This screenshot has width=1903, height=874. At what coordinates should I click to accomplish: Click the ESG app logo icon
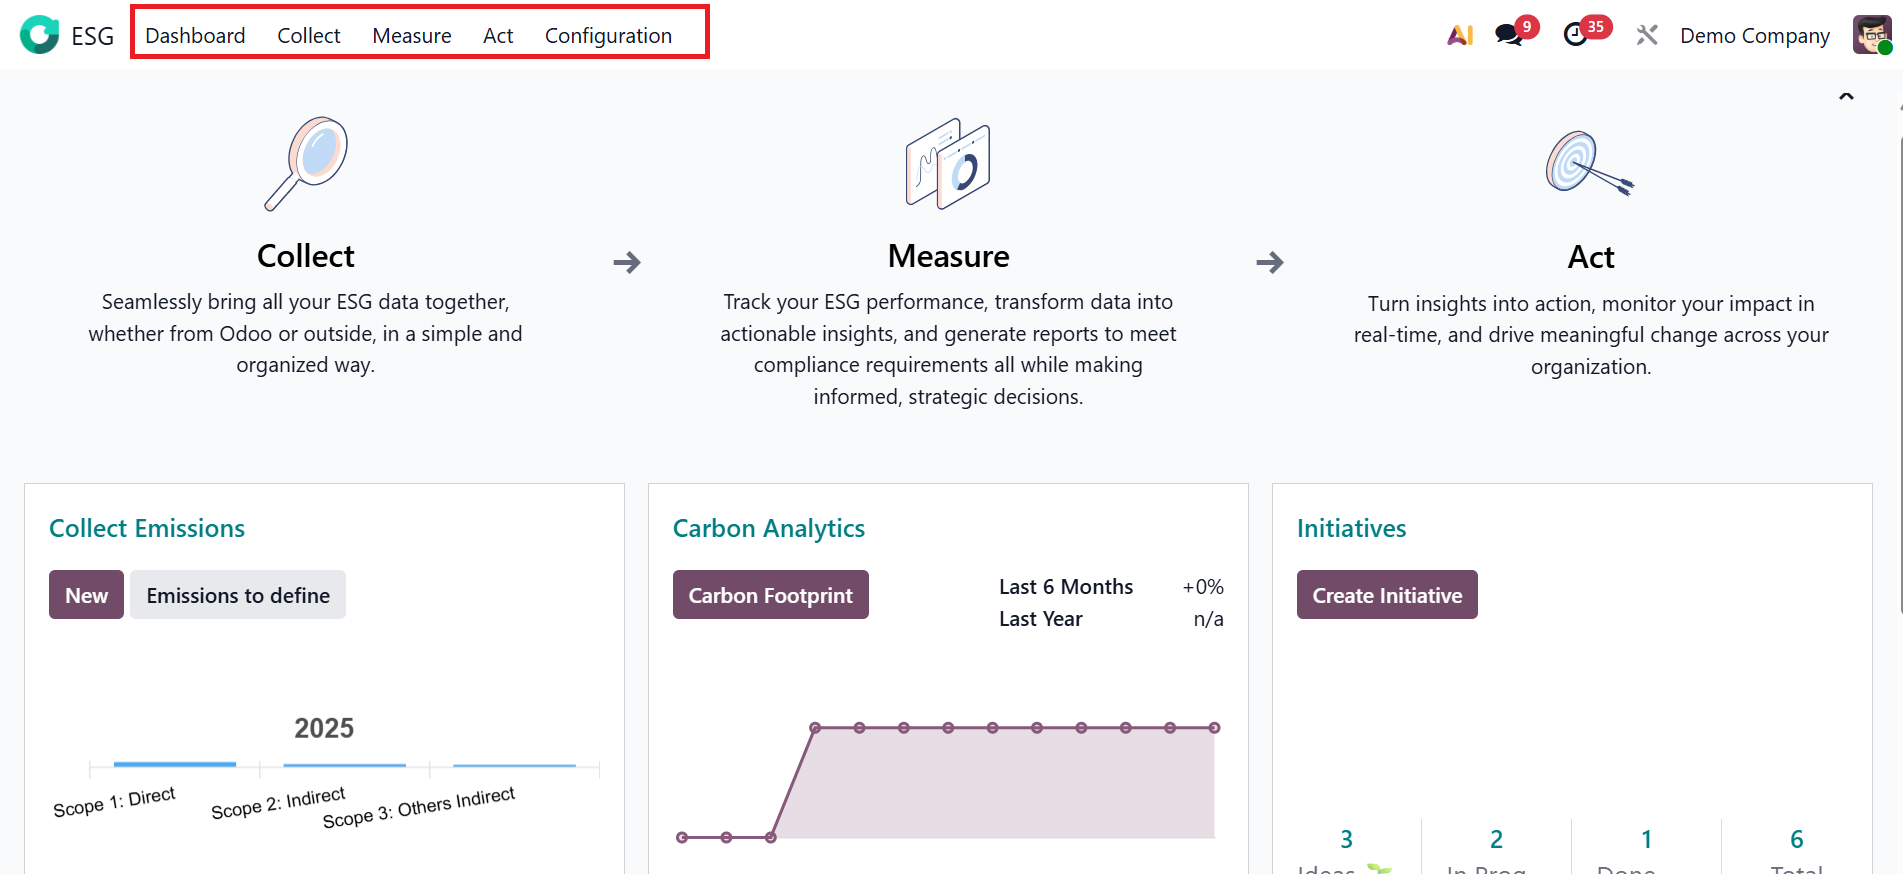click(40, 35)
